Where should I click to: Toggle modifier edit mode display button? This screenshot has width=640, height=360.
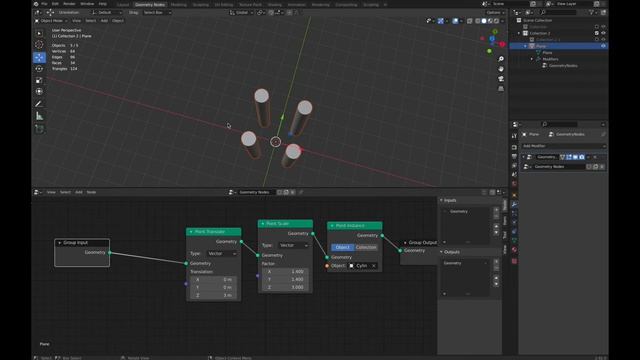click(569, 157)
